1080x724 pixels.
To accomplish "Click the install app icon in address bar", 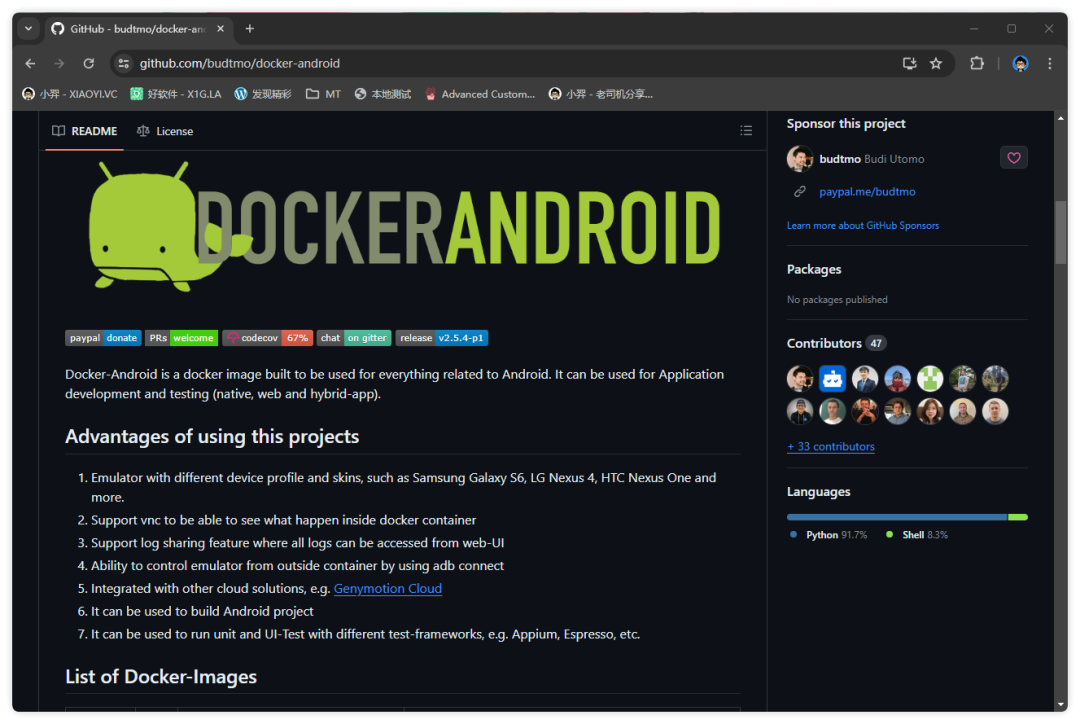I will [909, 64].
